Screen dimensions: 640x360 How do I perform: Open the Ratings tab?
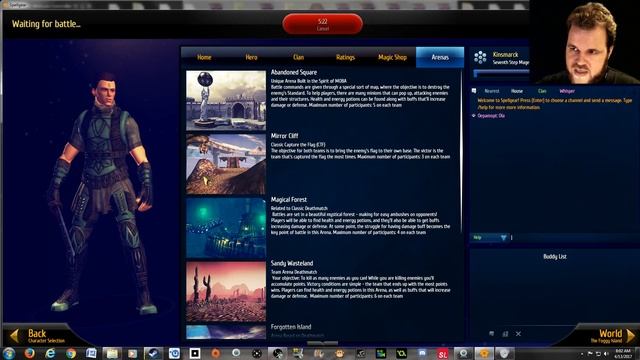click(345, 58)
